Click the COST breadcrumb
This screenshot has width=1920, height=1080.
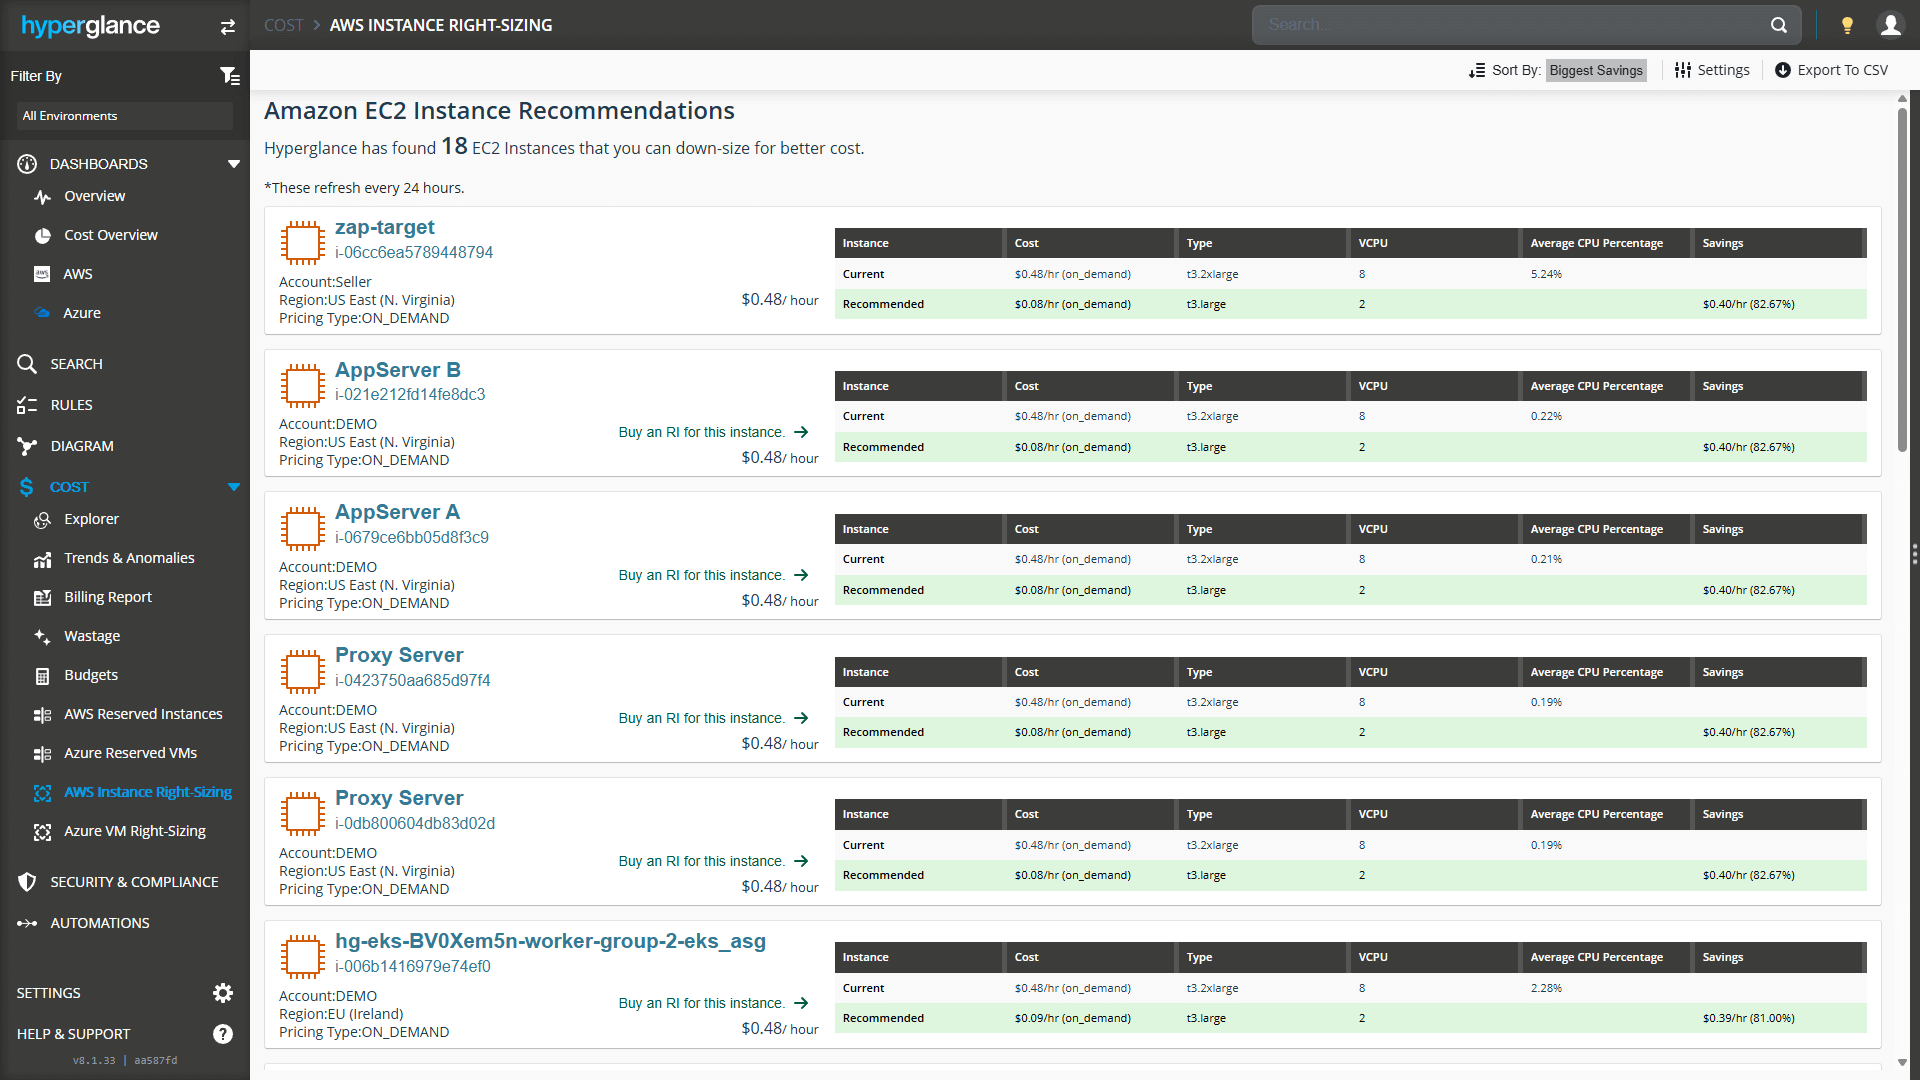point(283,25)
